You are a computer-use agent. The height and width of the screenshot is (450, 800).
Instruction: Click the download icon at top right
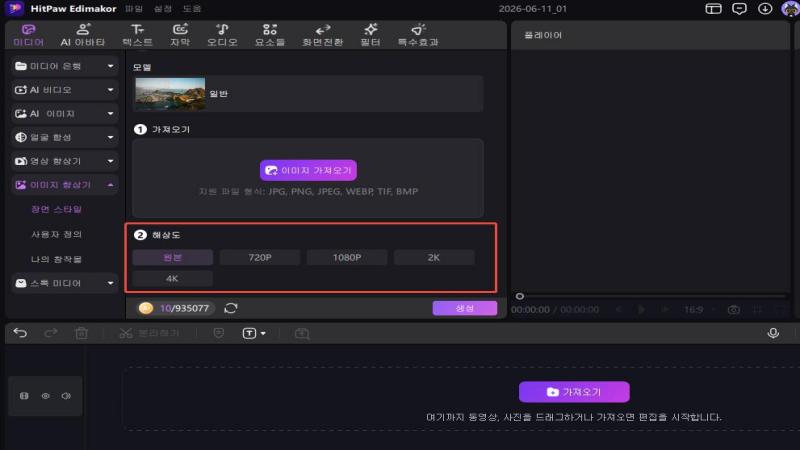(765, 9)
